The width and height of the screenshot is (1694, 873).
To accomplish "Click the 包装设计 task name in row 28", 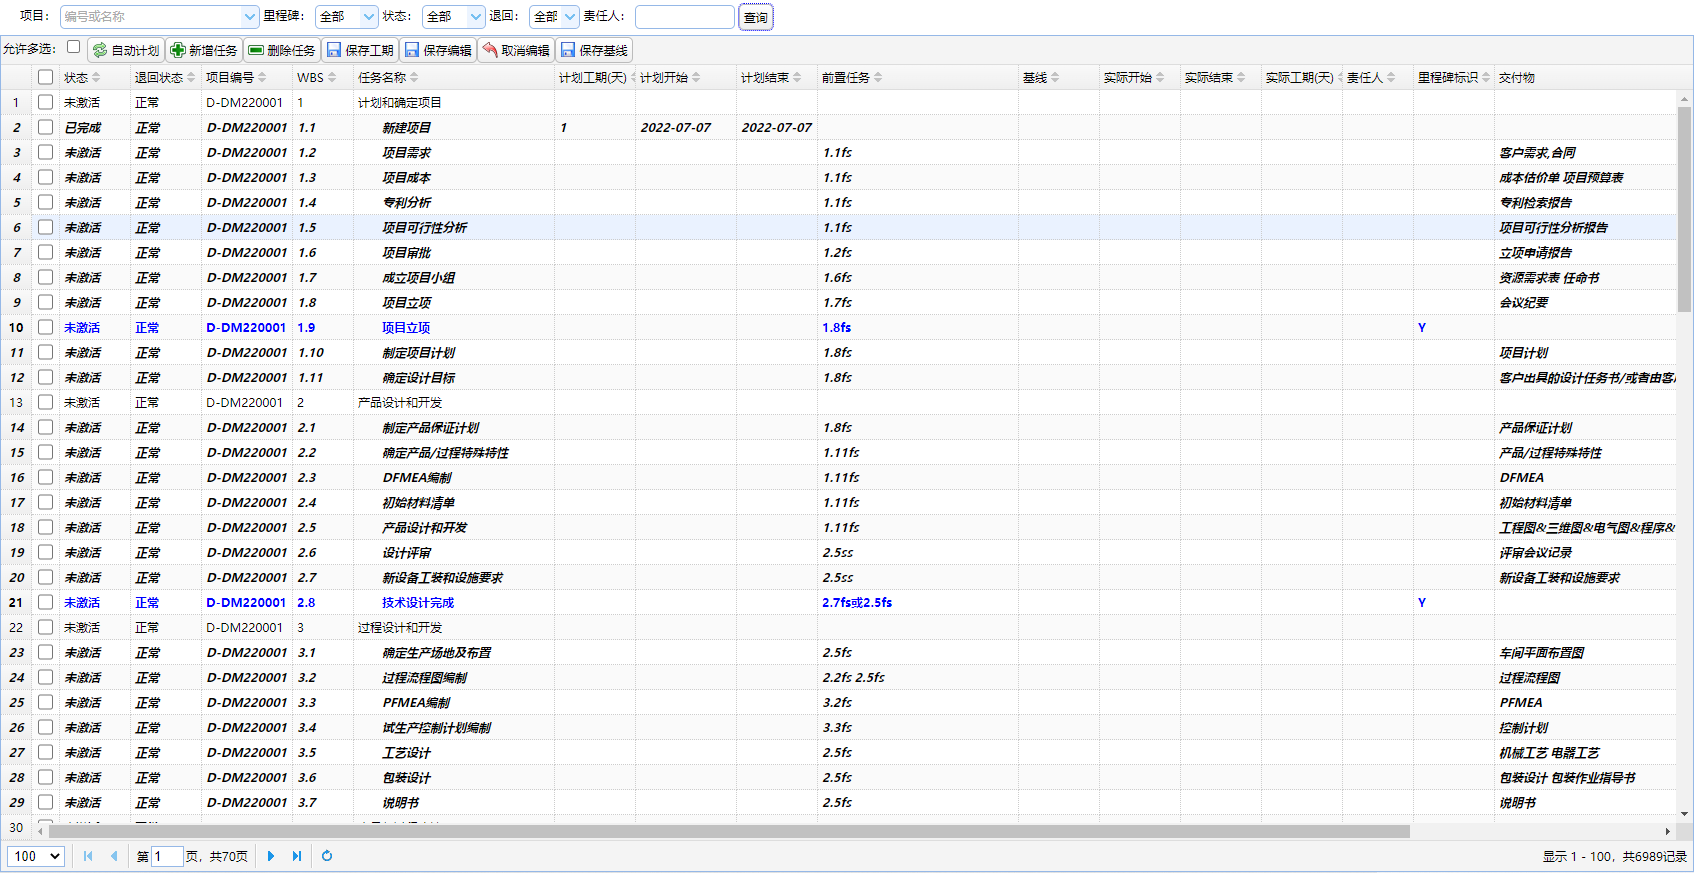I will (406, 777).
